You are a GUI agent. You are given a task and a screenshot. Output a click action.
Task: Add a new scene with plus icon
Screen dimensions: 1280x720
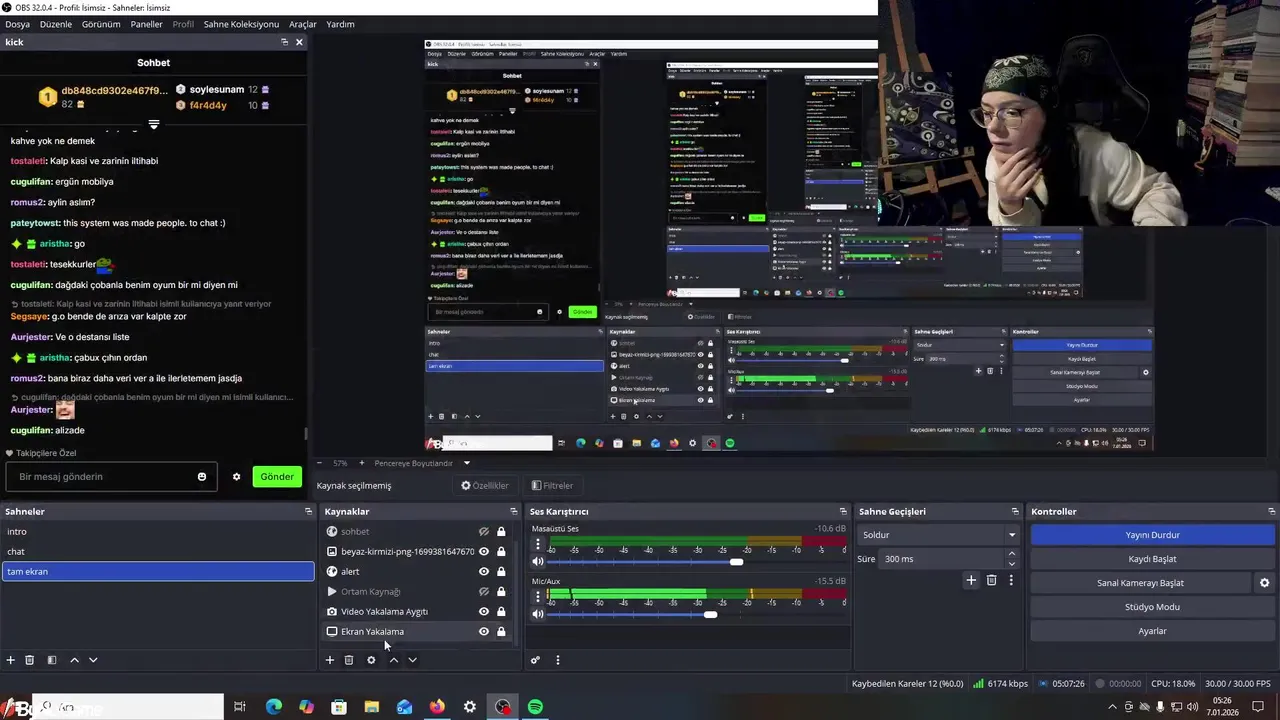(x=11, y=660)
